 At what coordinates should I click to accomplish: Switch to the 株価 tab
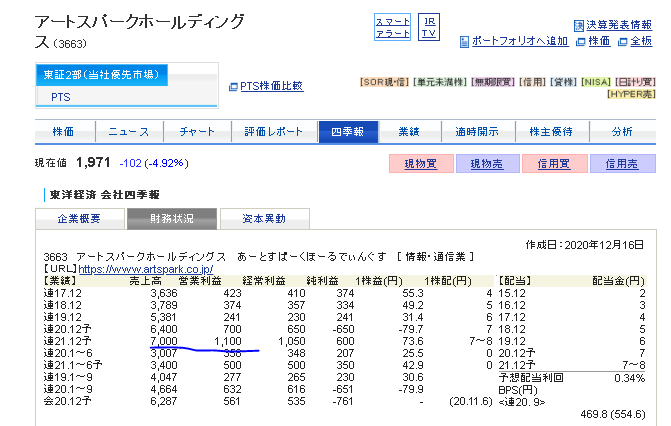pos(65,132)
